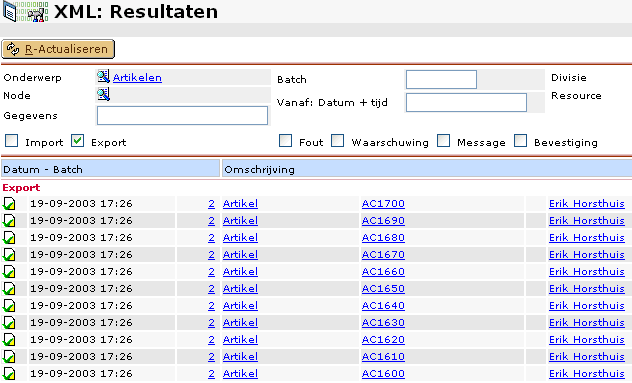Viewport: 632px width, 383px height.
Task: Open the Node lookup browse icon
Action: click(x=103, y=94)
